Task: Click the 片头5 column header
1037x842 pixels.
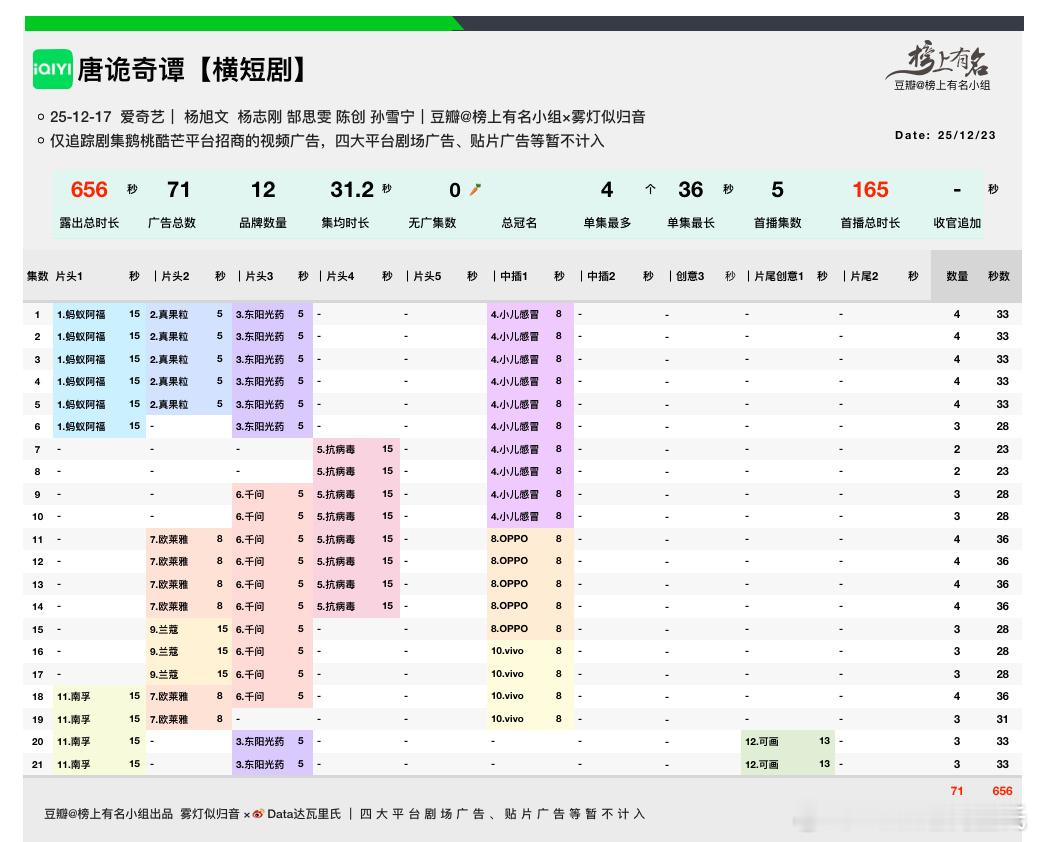Action: coord(427,276)
